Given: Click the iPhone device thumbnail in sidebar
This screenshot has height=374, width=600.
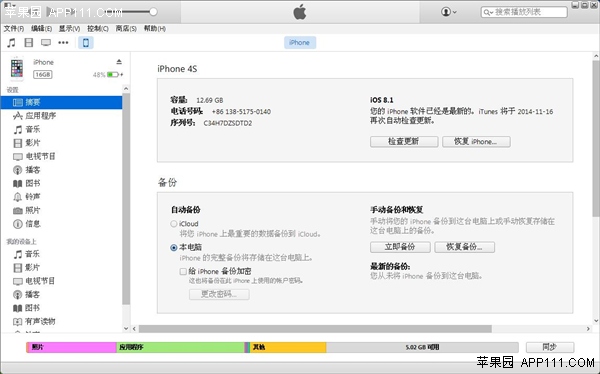Looking at the screenshot, I should 17,69.
